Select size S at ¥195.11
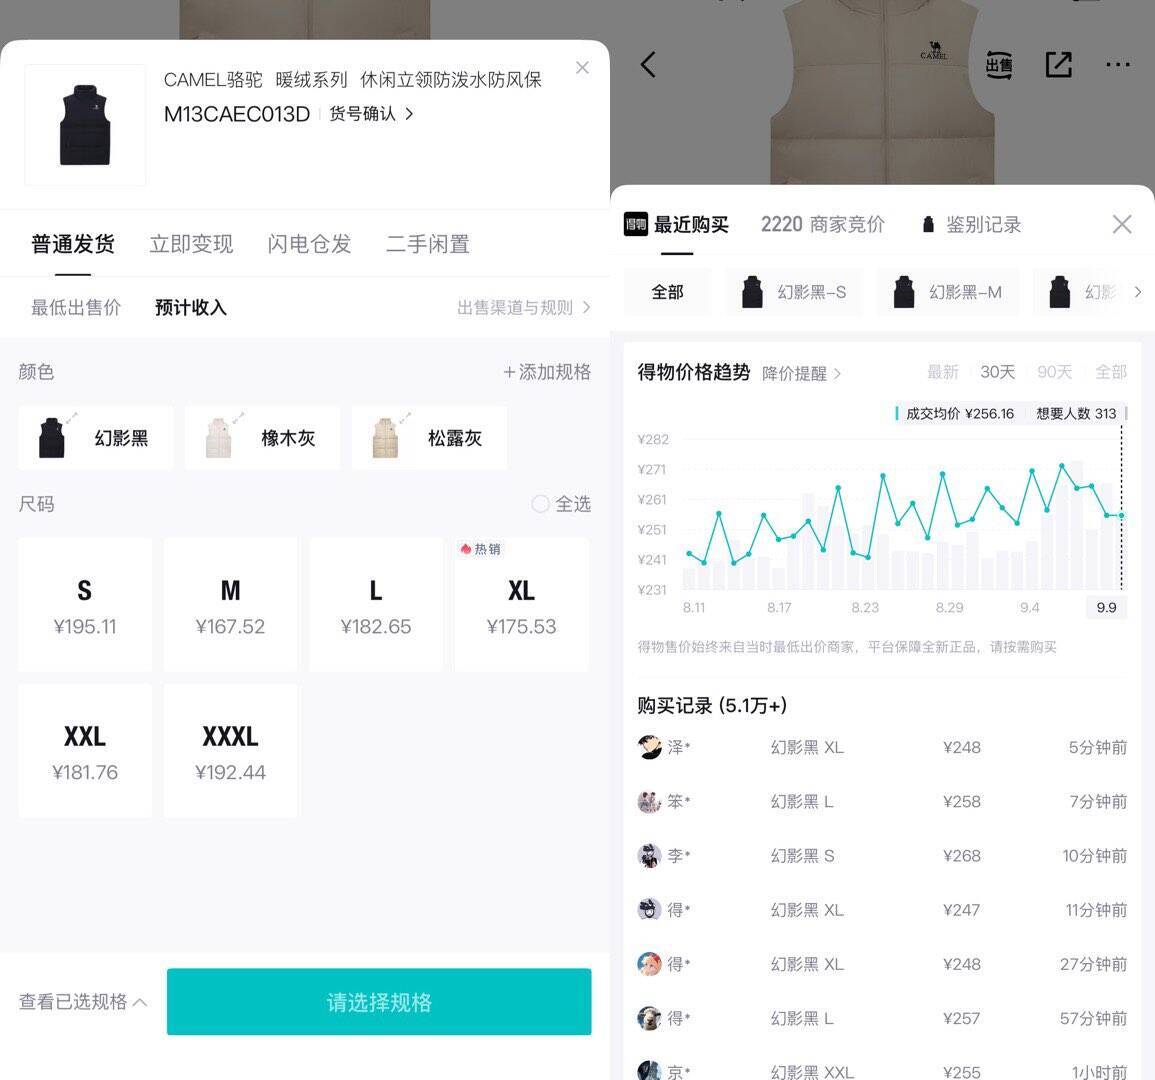 85,604
